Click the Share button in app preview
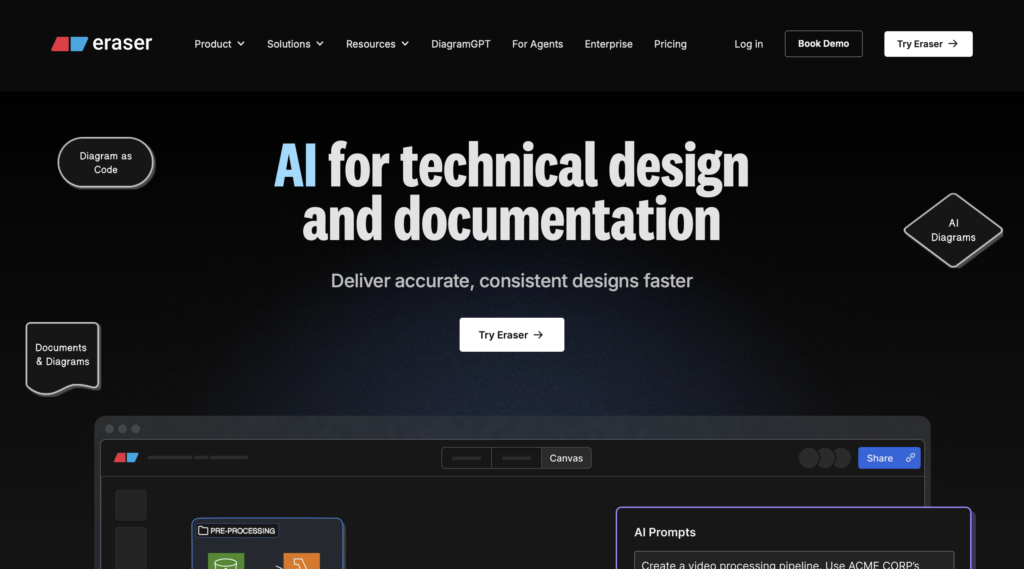Image resolution: width=1024 pixels, height=569 pixels. coord(889,458)
